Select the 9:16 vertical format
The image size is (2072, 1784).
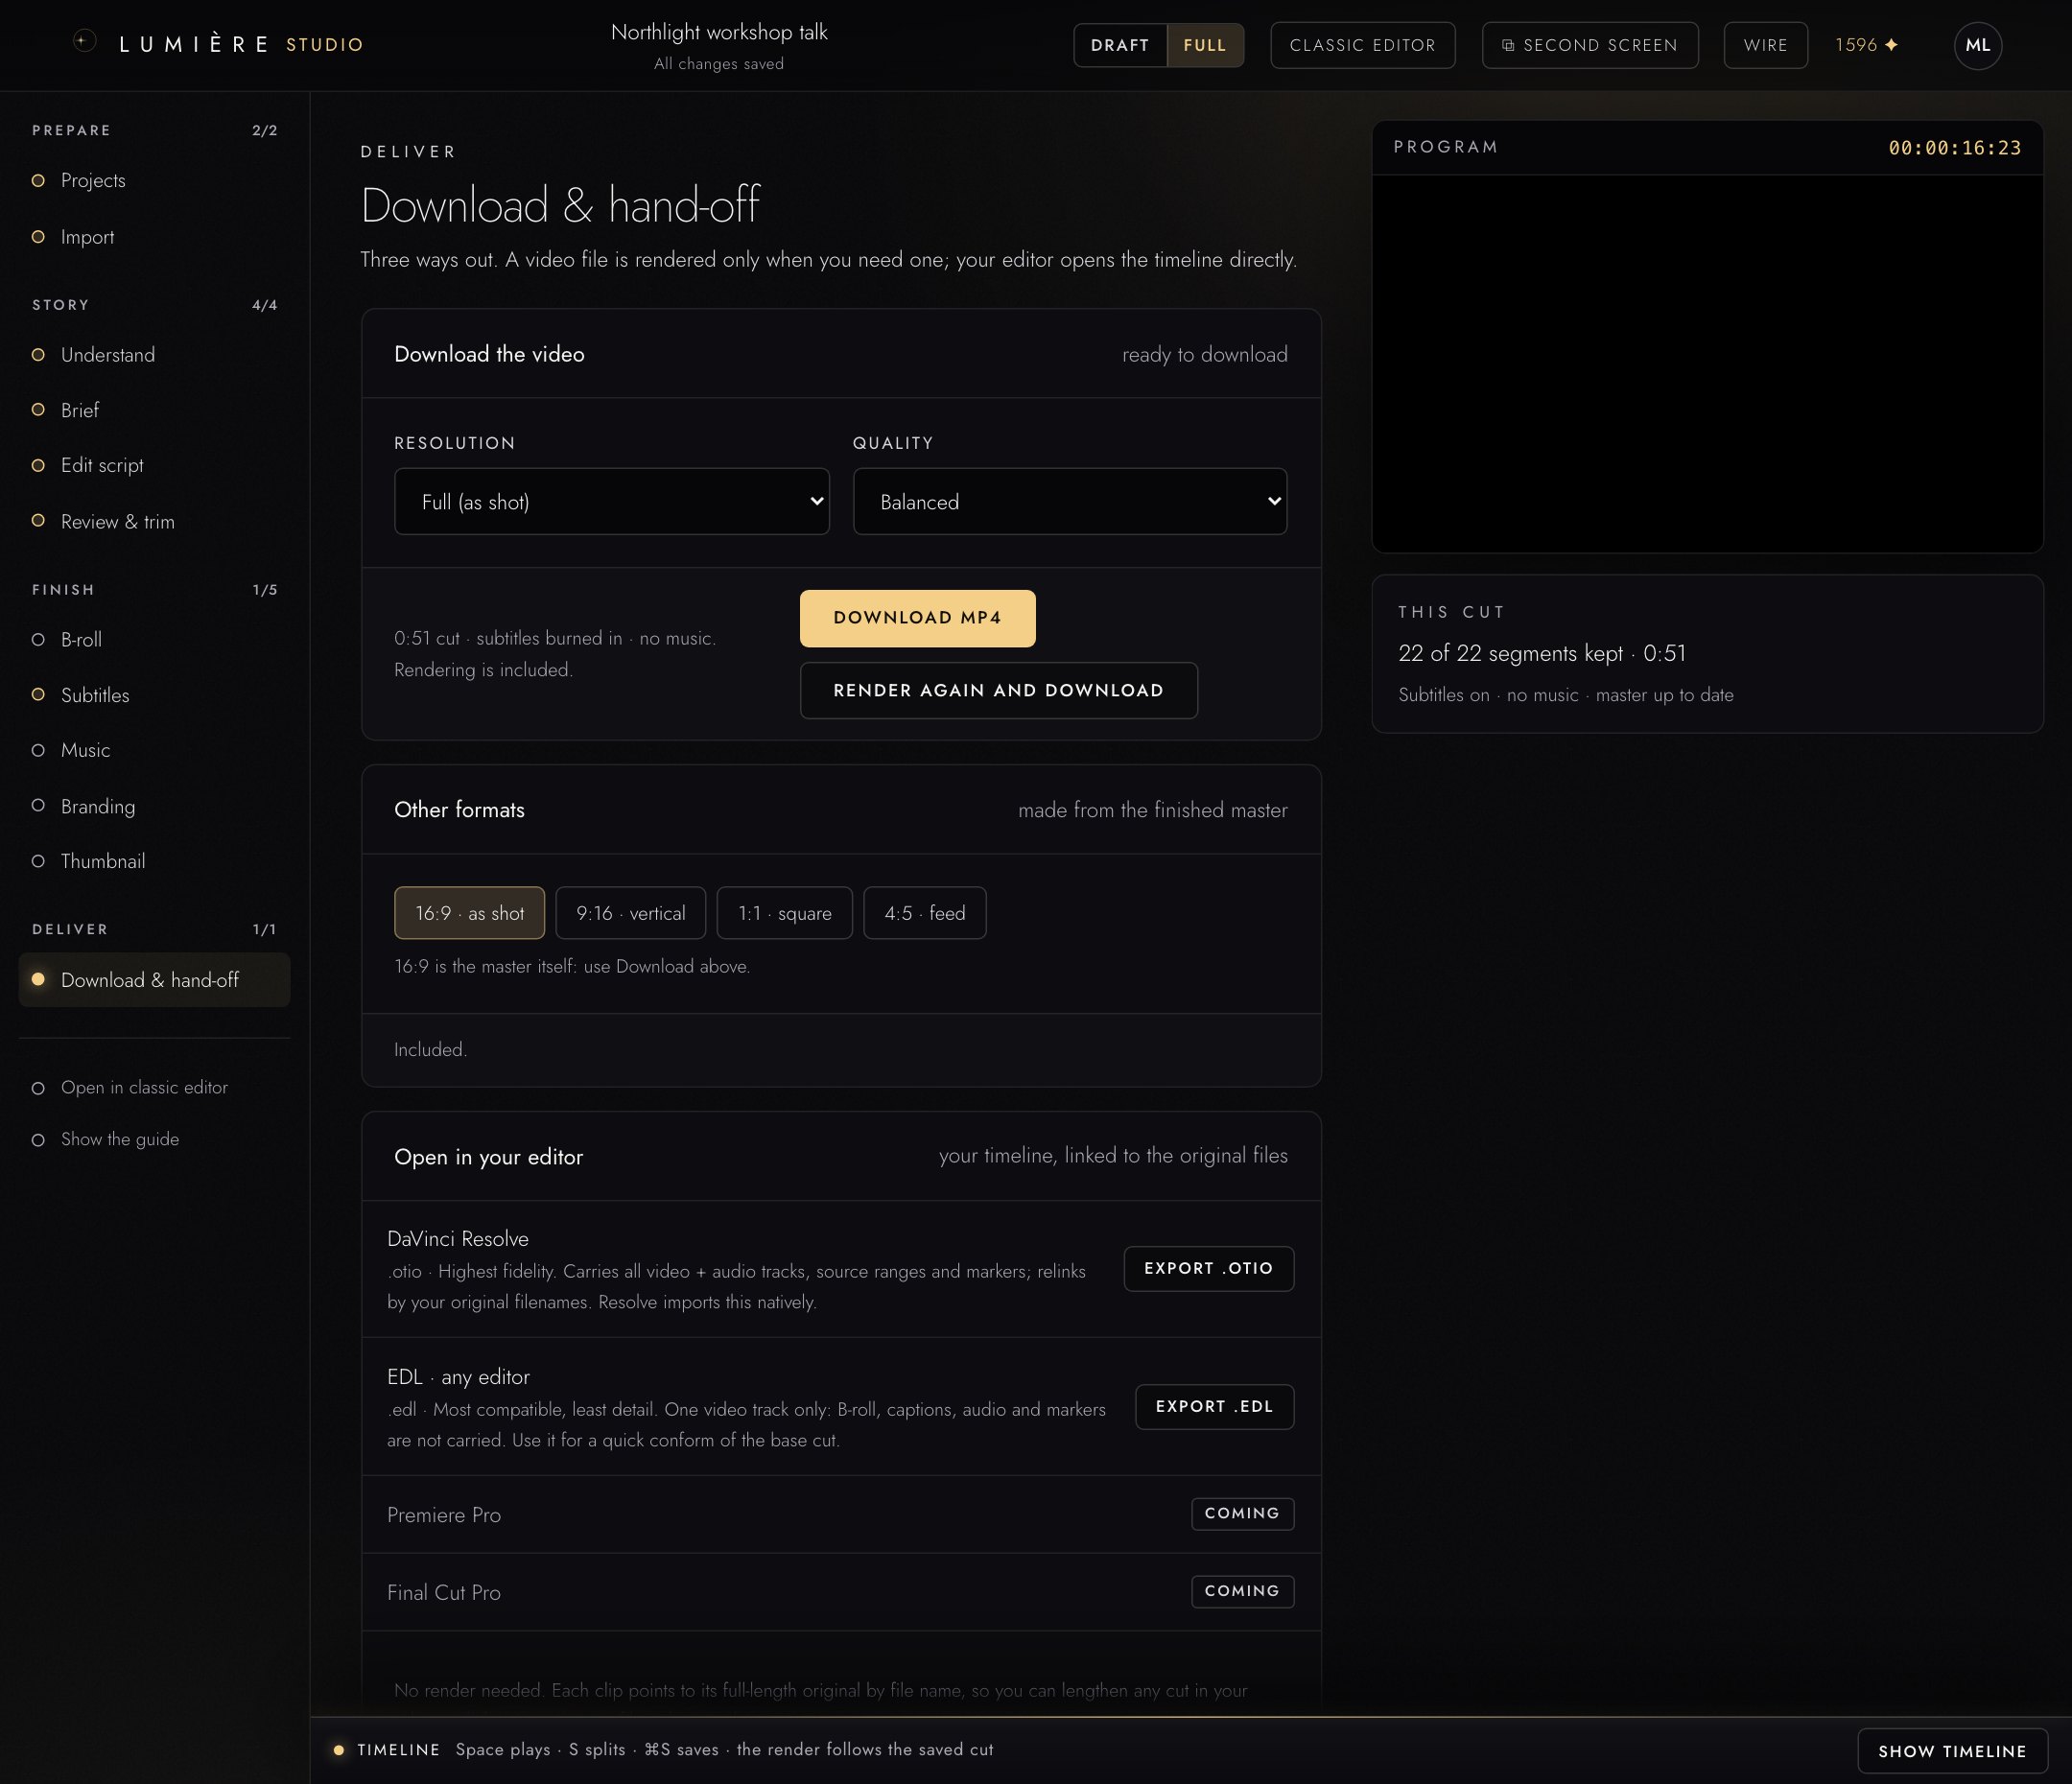coord(630,913)
